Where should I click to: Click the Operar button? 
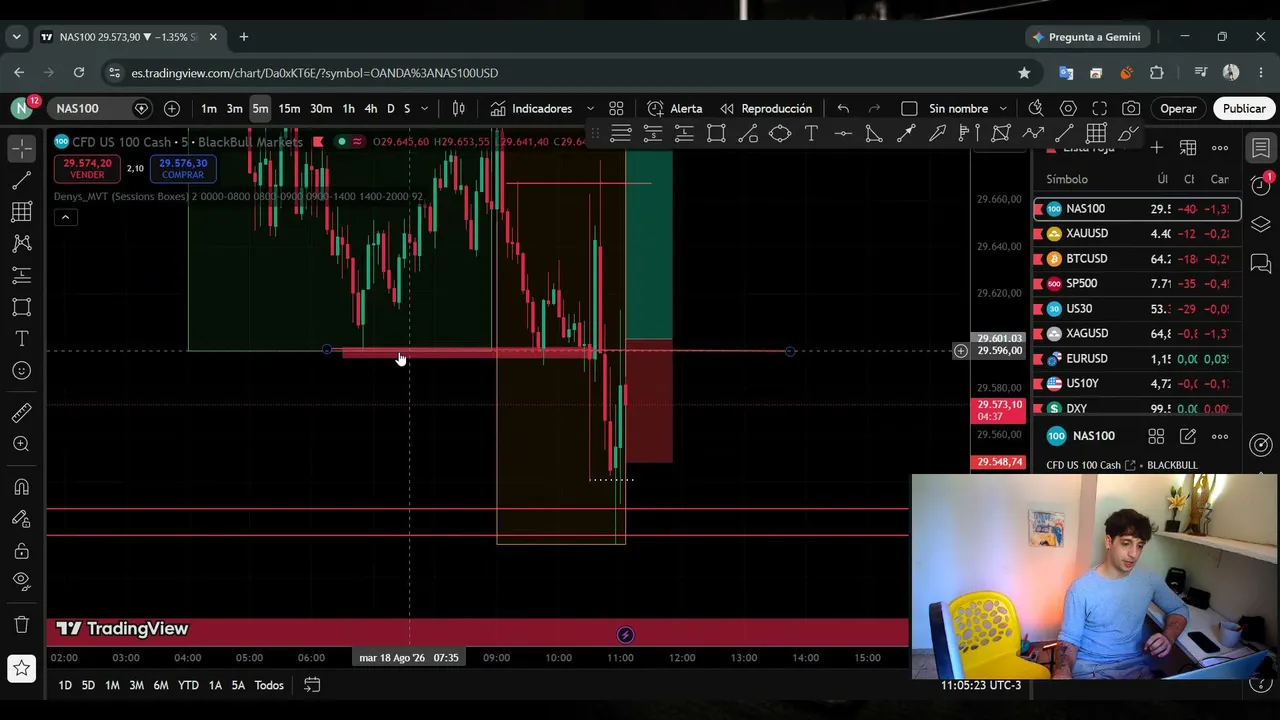[1178, 108]
